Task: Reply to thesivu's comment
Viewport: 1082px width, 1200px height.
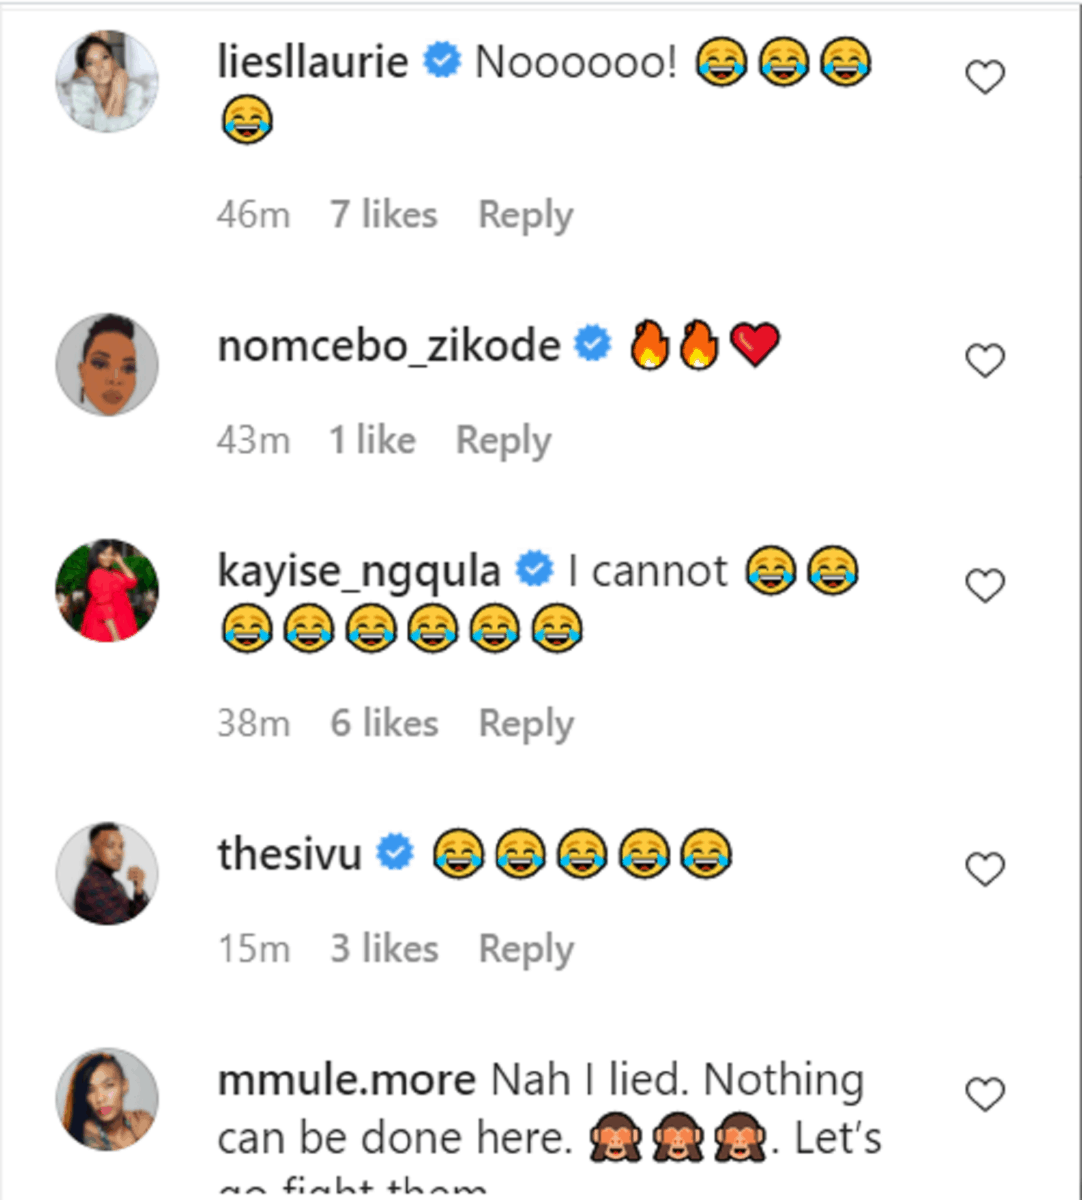Action: (x=526, y=949)
